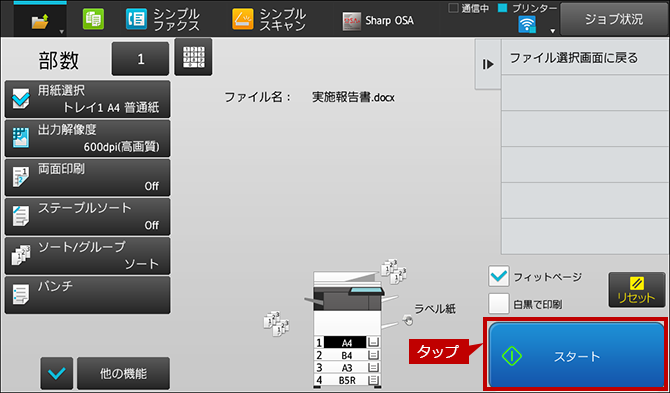Open Job Status (ジョブ状況) screen
The width and height of the screenshot is (670, 393).
(614, 19)
